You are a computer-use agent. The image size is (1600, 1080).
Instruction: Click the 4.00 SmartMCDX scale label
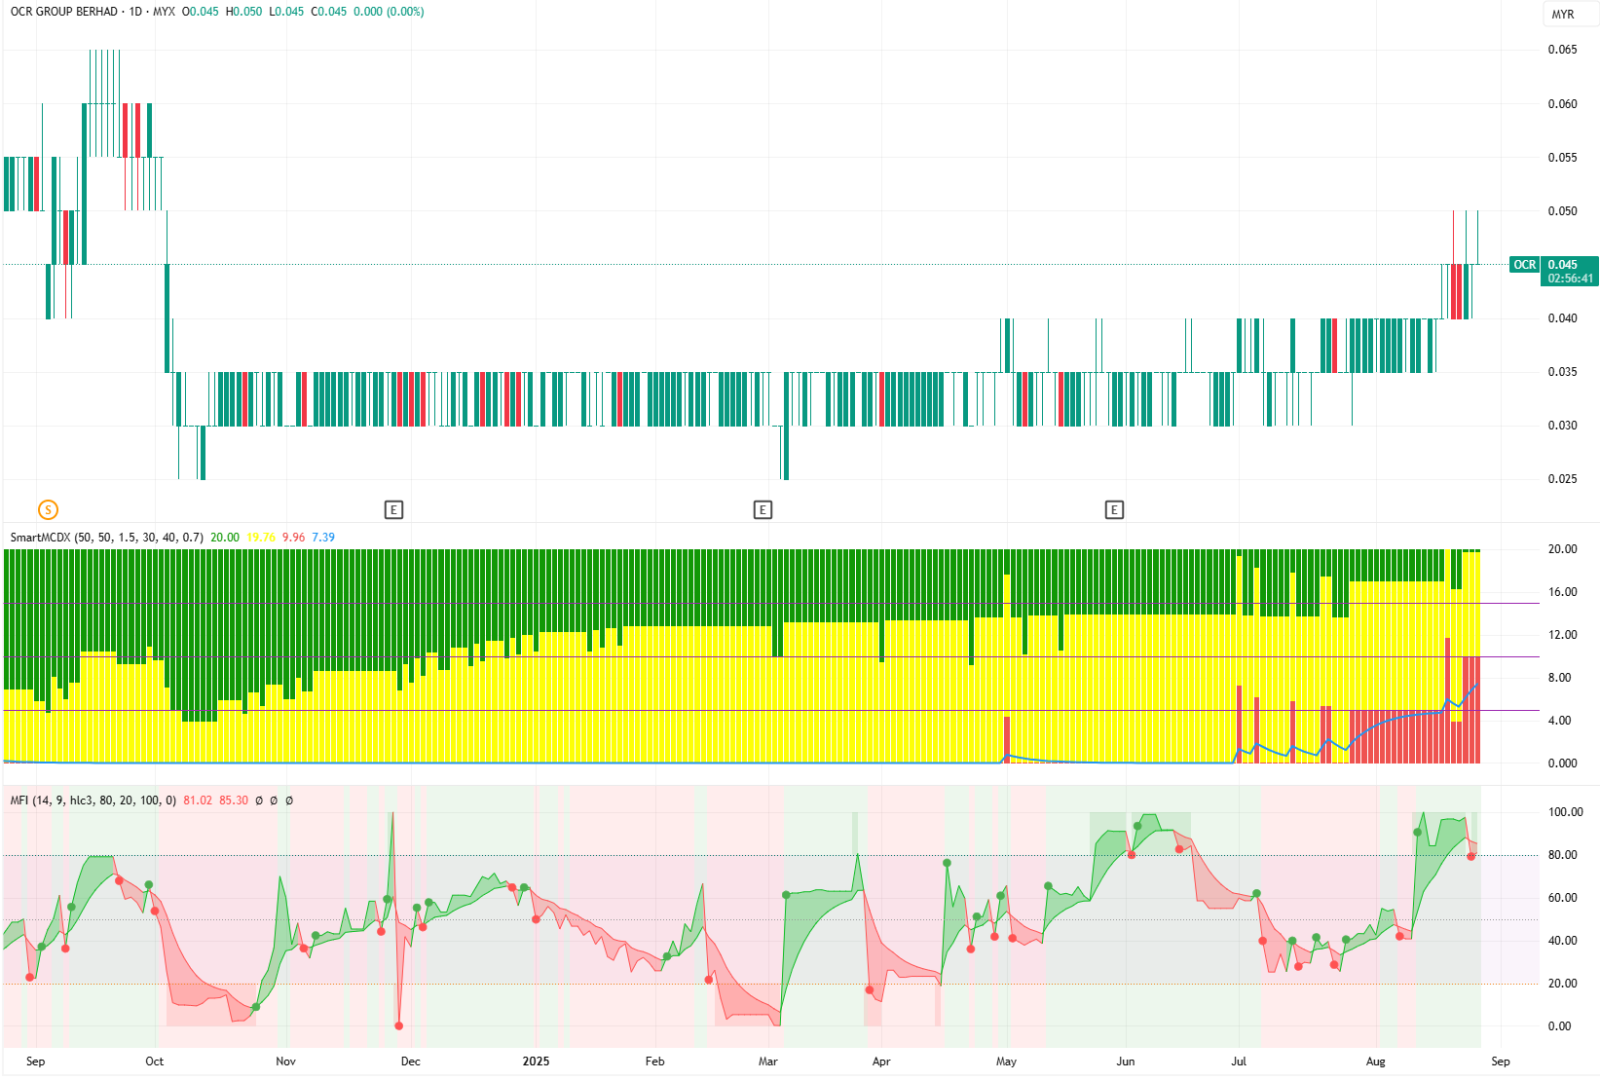(1559, 721)
